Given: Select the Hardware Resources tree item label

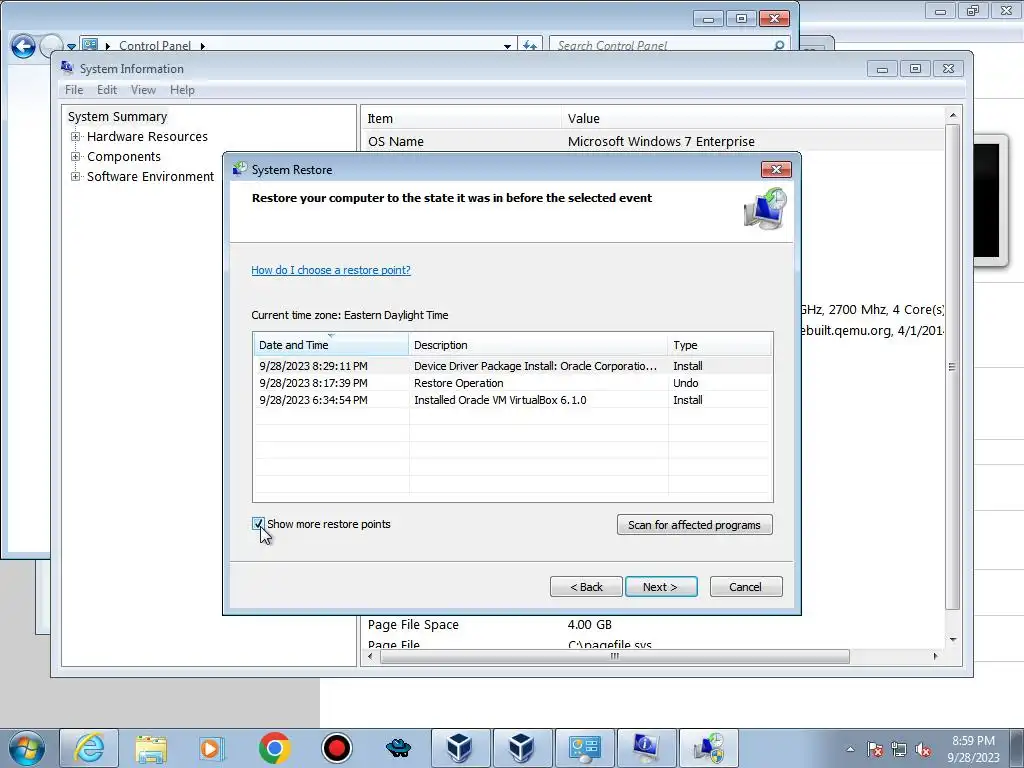Looking at the screenshot, I should coord(148,136).
